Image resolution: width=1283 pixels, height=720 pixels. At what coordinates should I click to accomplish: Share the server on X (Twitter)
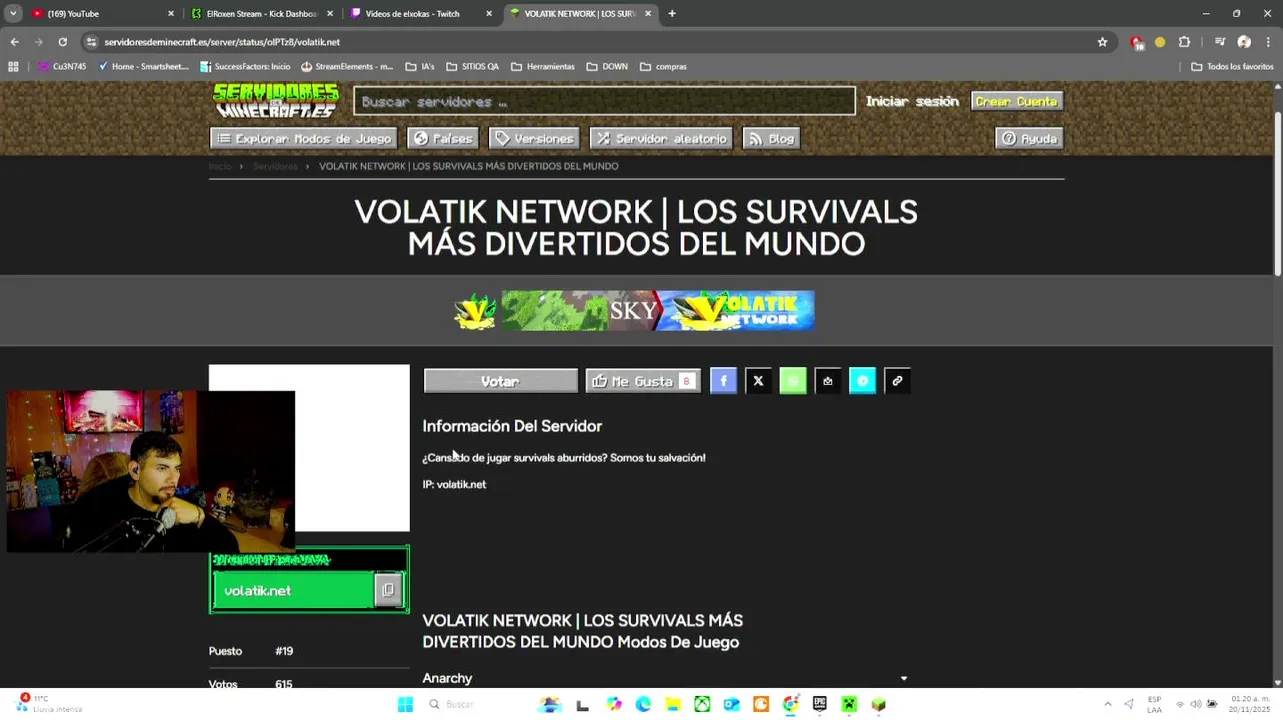point(758,381)
